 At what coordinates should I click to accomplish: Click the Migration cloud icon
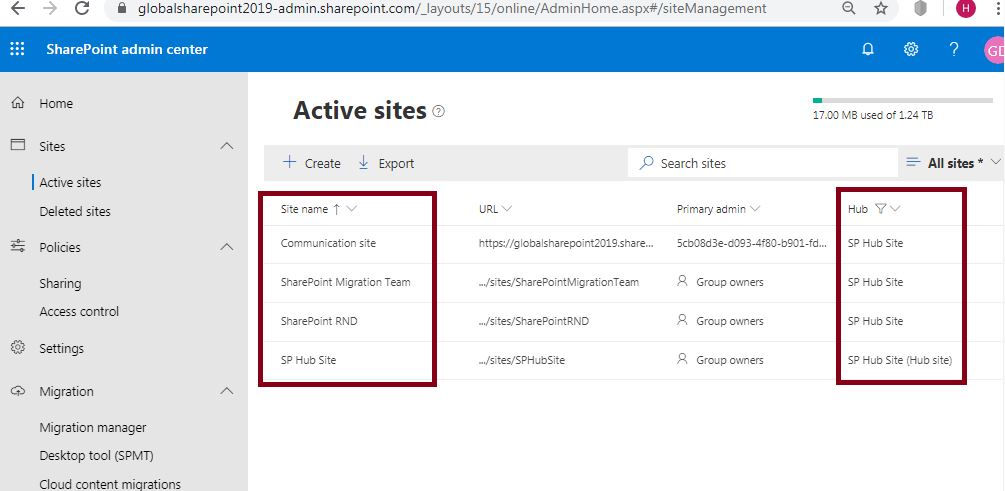[x=18, y=390]
